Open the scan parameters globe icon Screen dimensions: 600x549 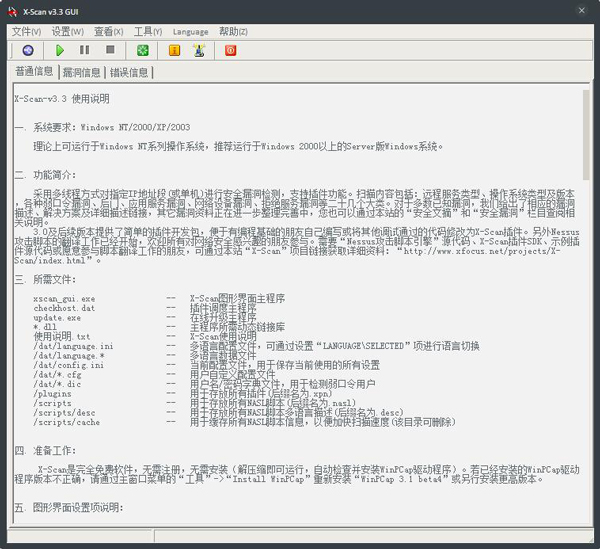tap(28, 51)
